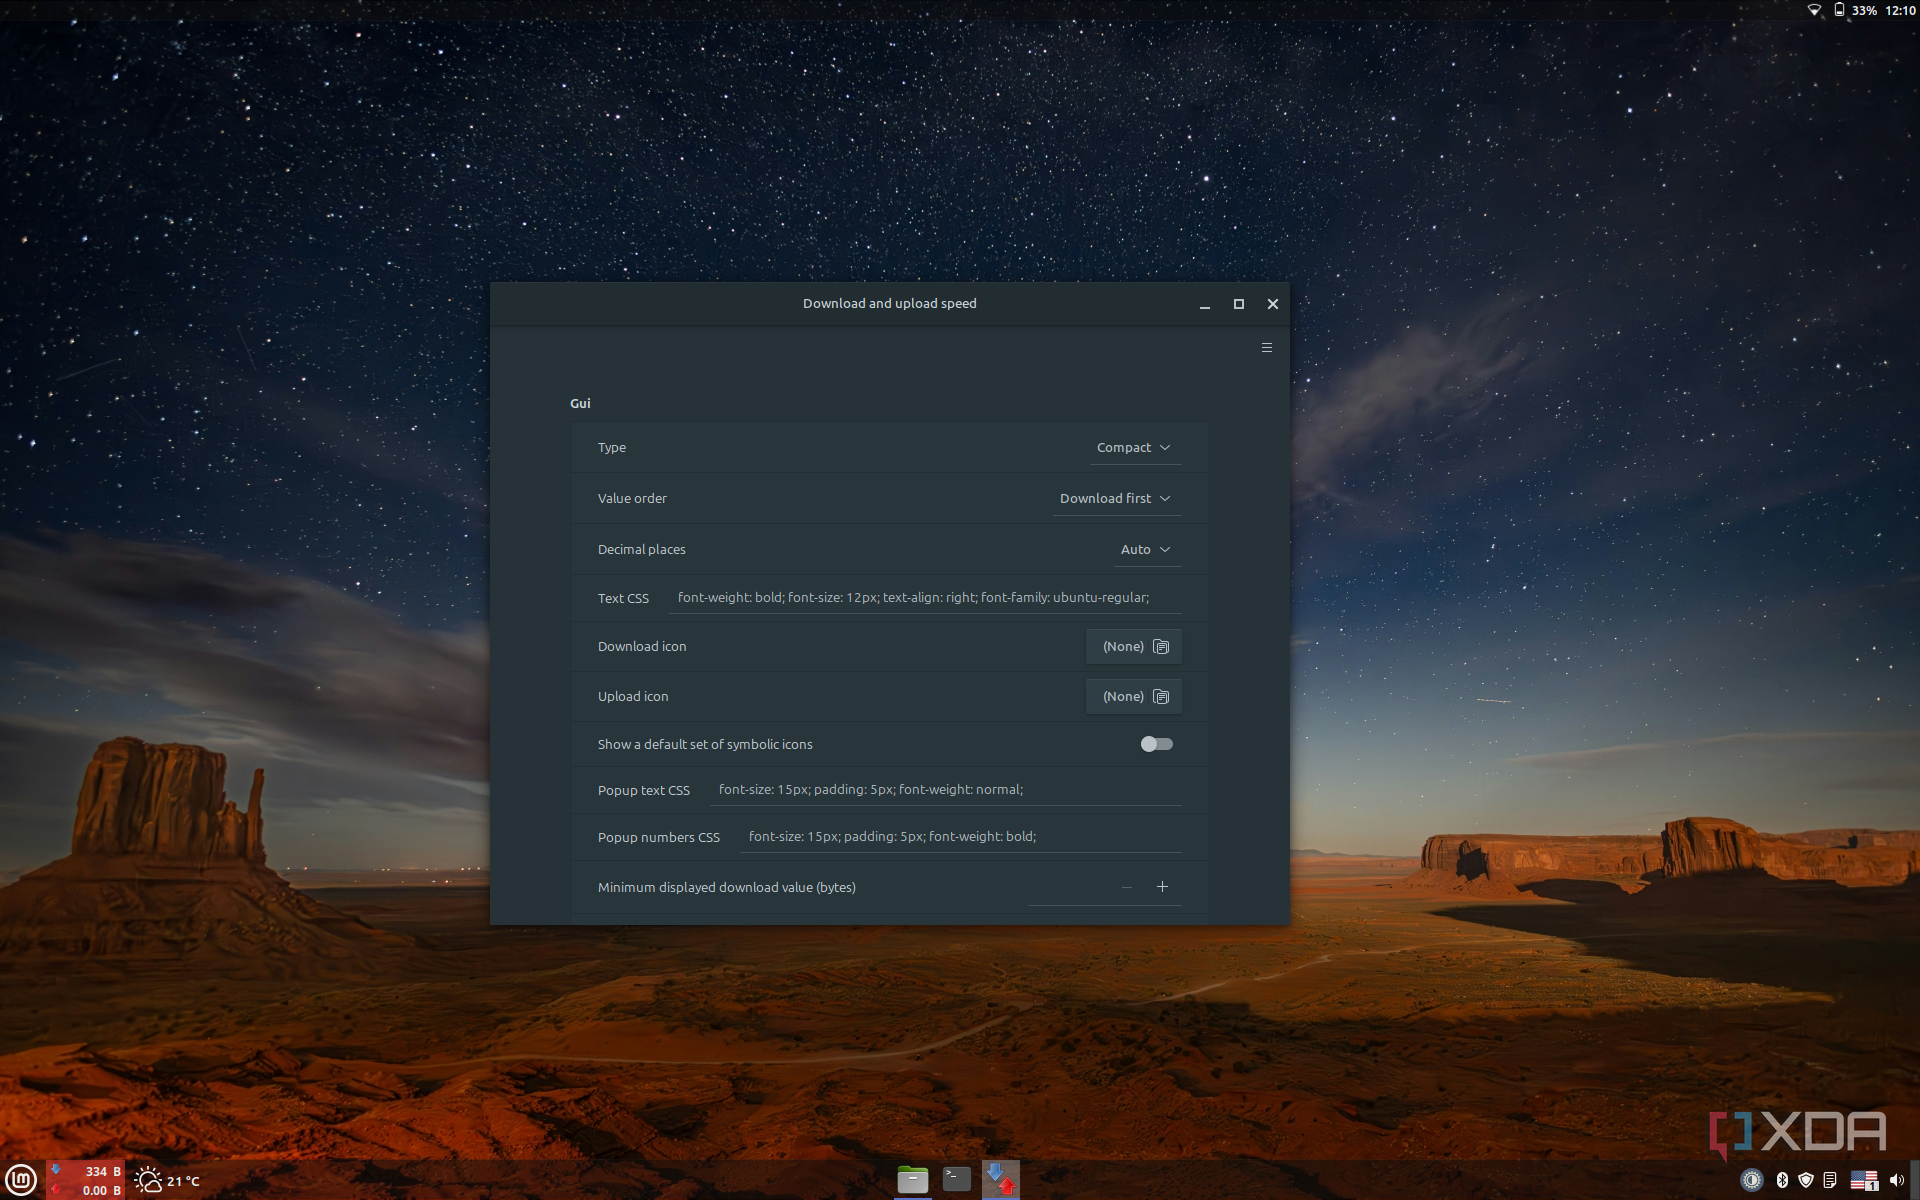Click the window title Download and upload speed
Image resolution: width=1920 pixels, height=1200 pixels.
coord(889,304)
